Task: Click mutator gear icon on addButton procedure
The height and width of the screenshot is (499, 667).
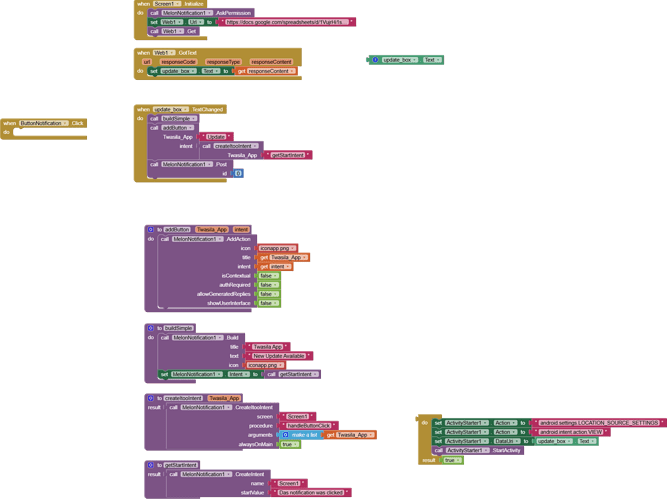Action: (x=150, y=230)
